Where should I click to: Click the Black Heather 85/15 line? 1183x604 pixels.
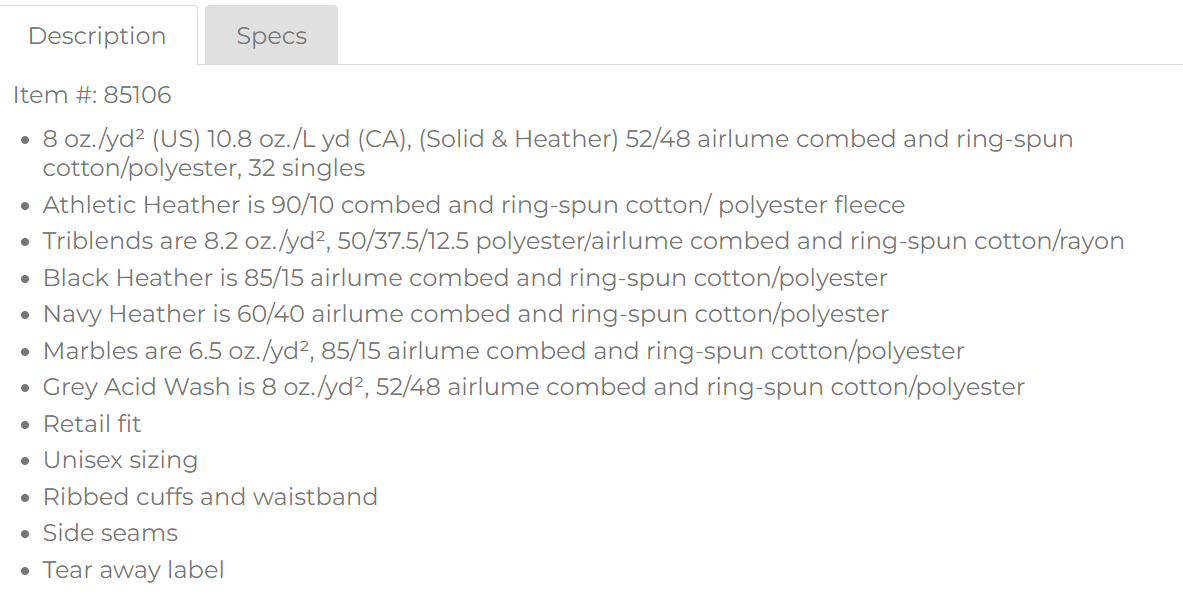(x=465, y=278)
